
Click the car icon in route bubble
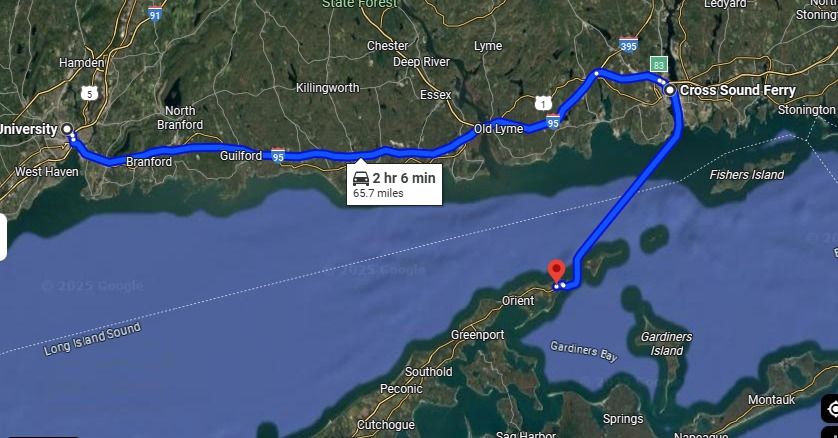tap(361, 178)
